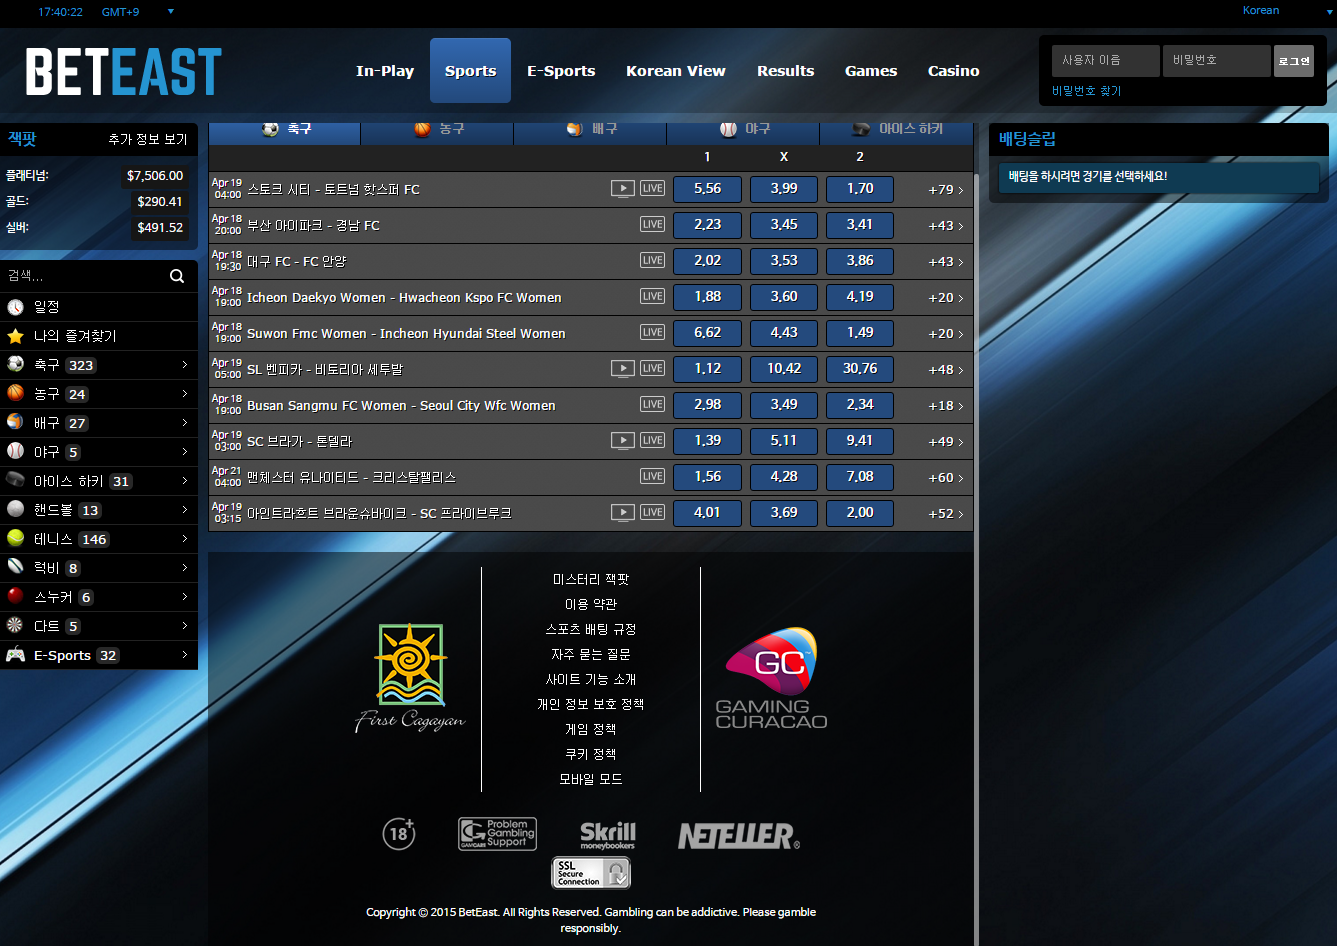Expand +60 markets for 맨체스터 유나이티드 match
The width and height of the screenshot is (1337, 946).
[946, 477]
